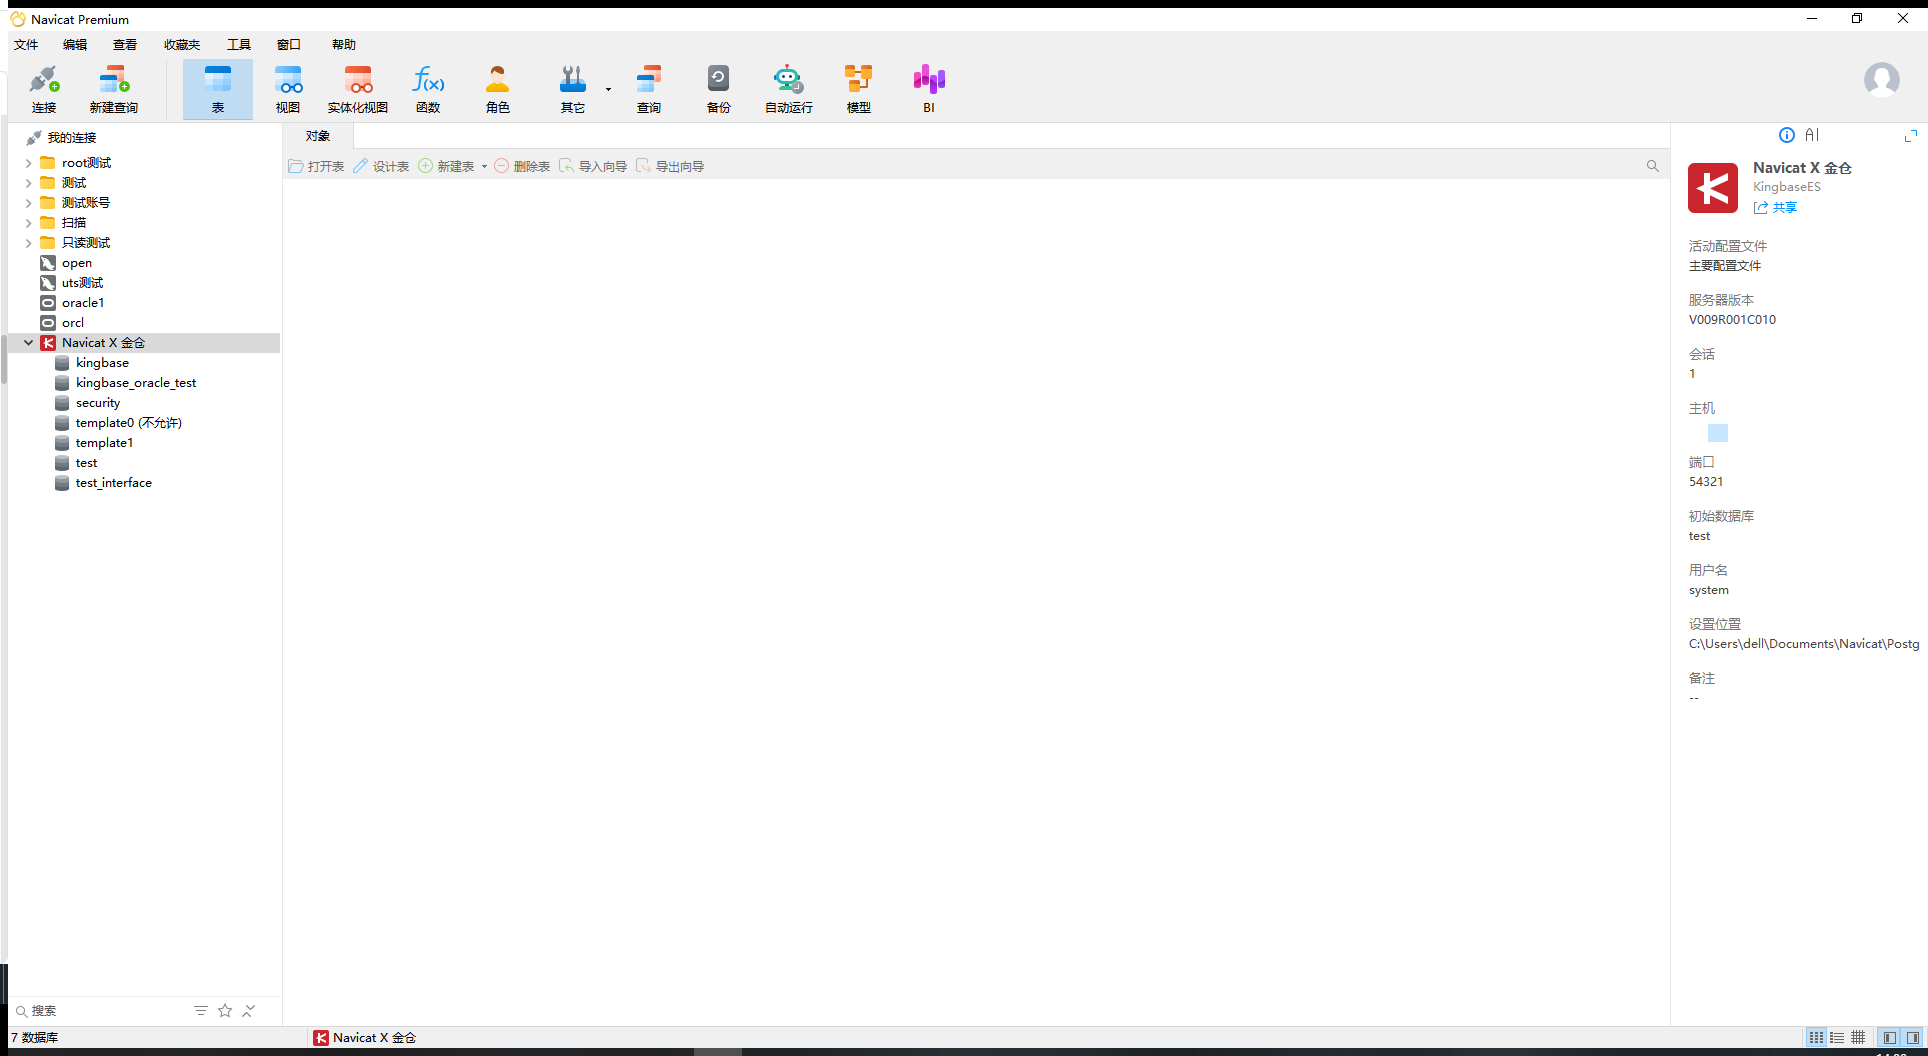Screen dimensions: 1928x1056
Task: Click the favorites star icon
Action: (225, 1011)
